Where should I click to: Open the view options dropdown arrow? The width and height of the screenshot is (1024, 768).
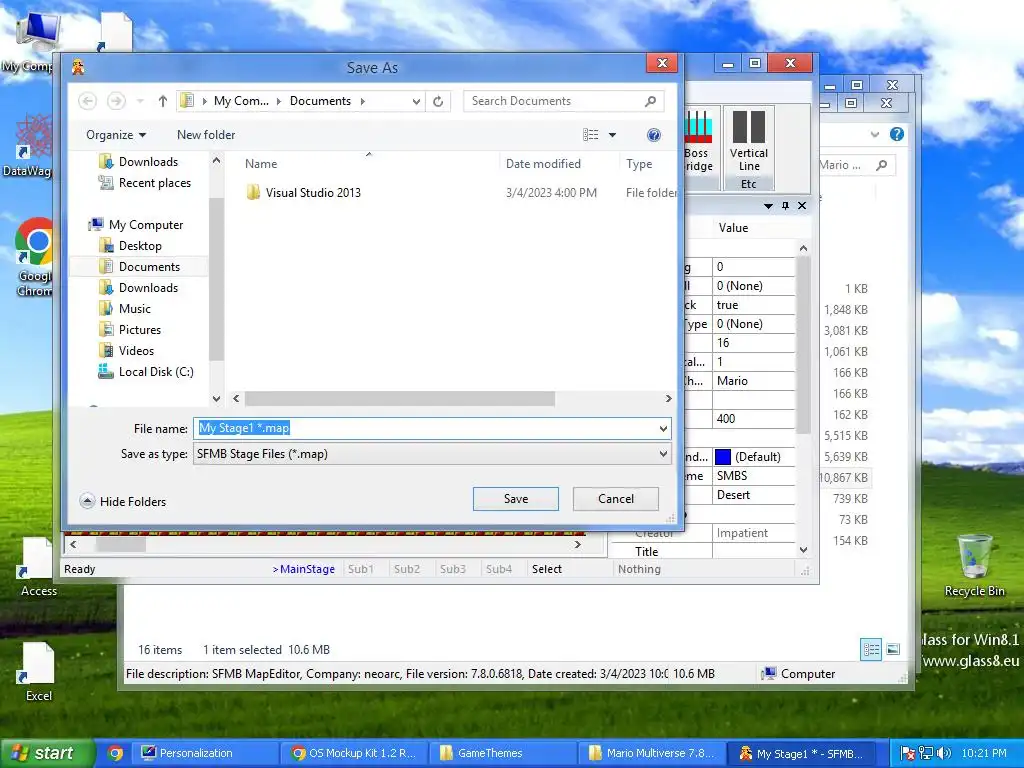(x=613, y=135)
